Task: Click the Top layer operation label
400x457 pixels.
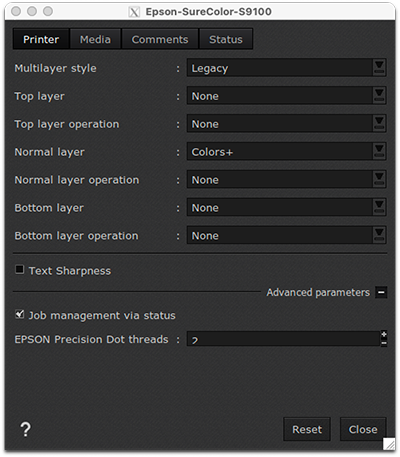Action: (67, 124)
